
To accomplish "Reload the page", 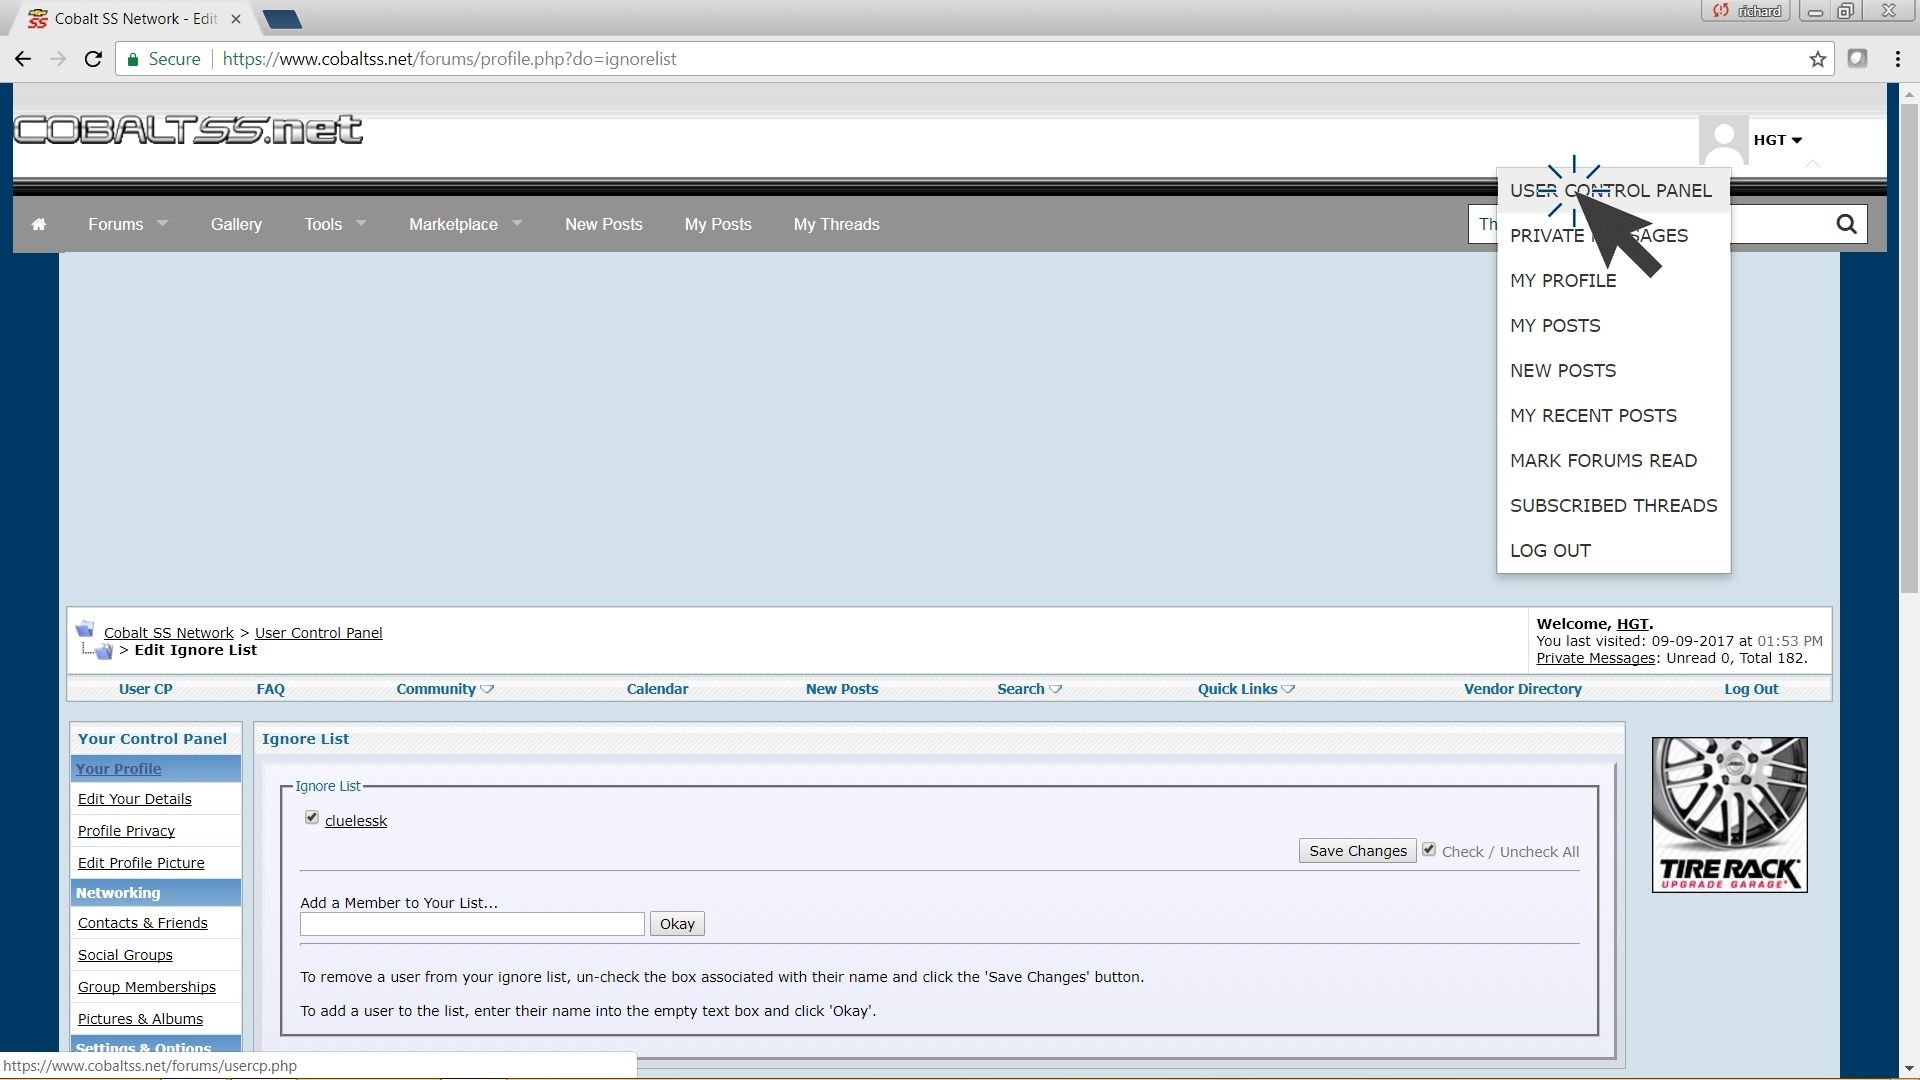I will [93, 59].
